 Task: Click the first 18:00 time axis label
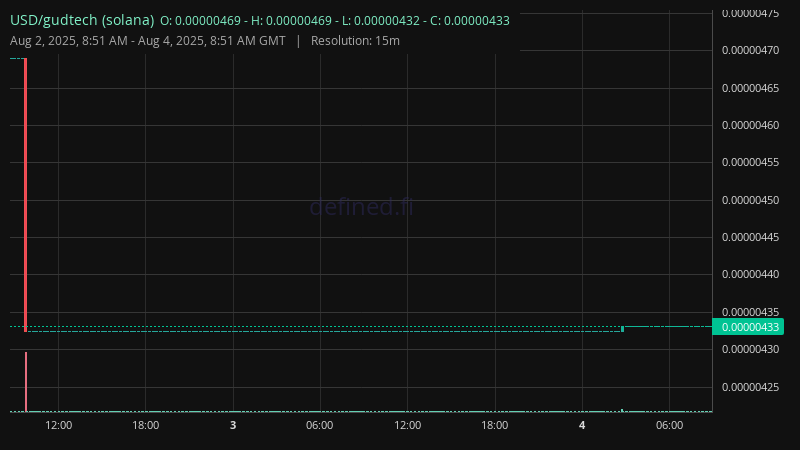[145, 425]
